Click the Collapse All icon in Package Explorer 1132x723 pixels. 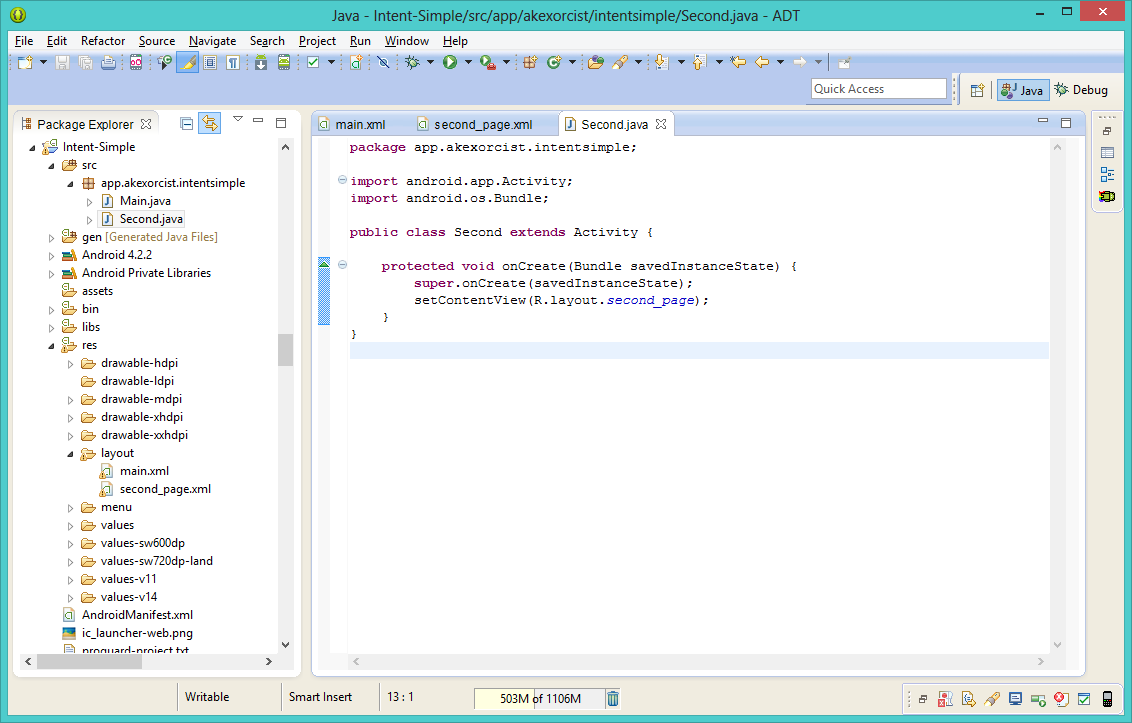186,124
